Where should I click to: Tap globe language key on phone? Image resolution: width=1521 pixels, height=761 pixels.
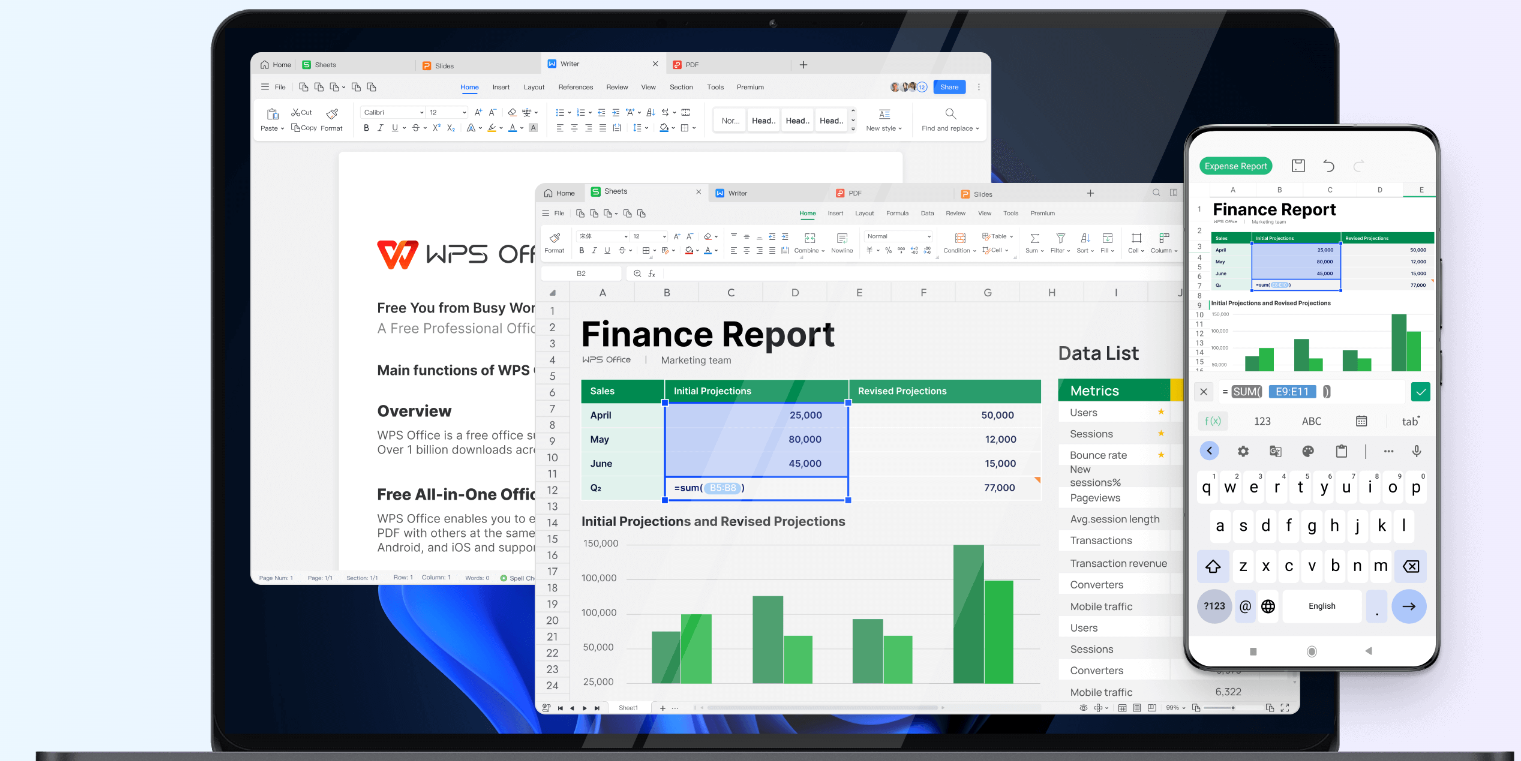coord(1268,606)
